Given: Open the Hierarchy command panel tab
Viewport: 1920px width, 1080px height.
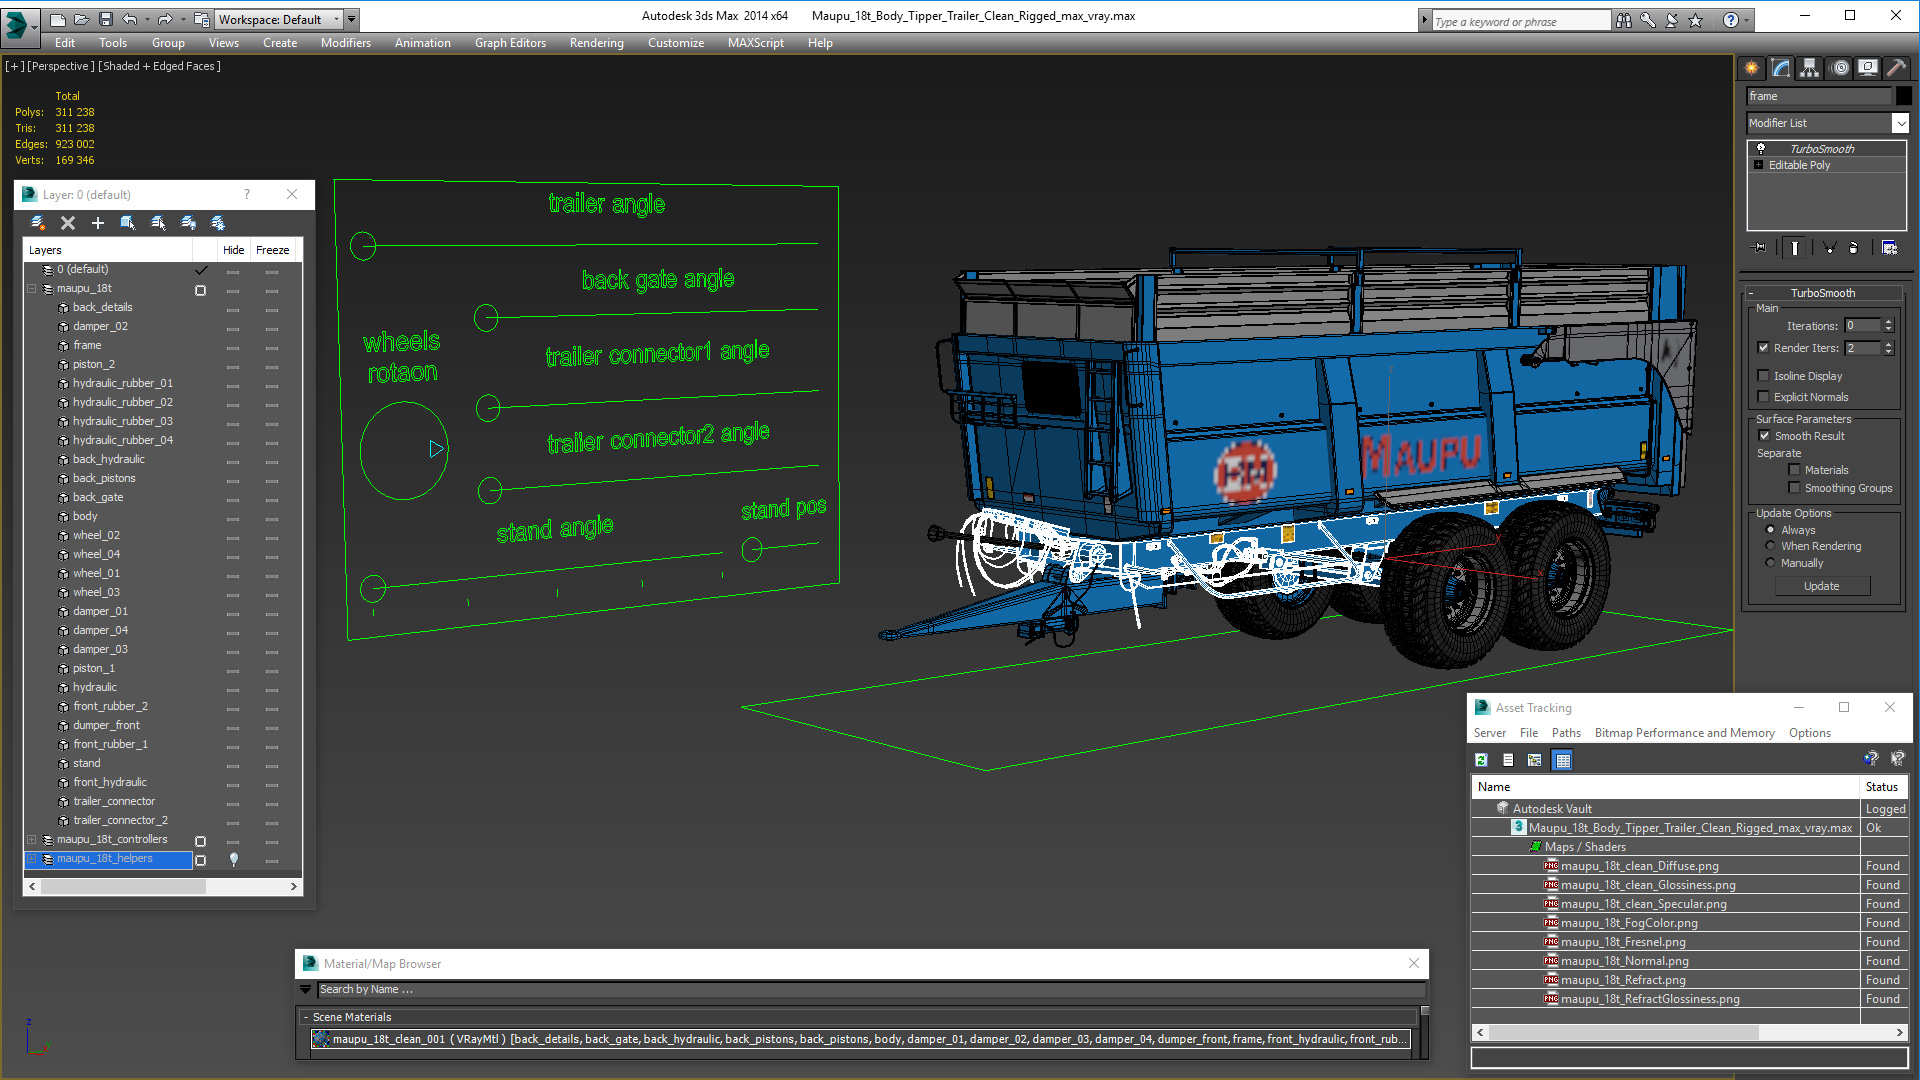Looking at the screenshot, I should tap(1810, 68).
